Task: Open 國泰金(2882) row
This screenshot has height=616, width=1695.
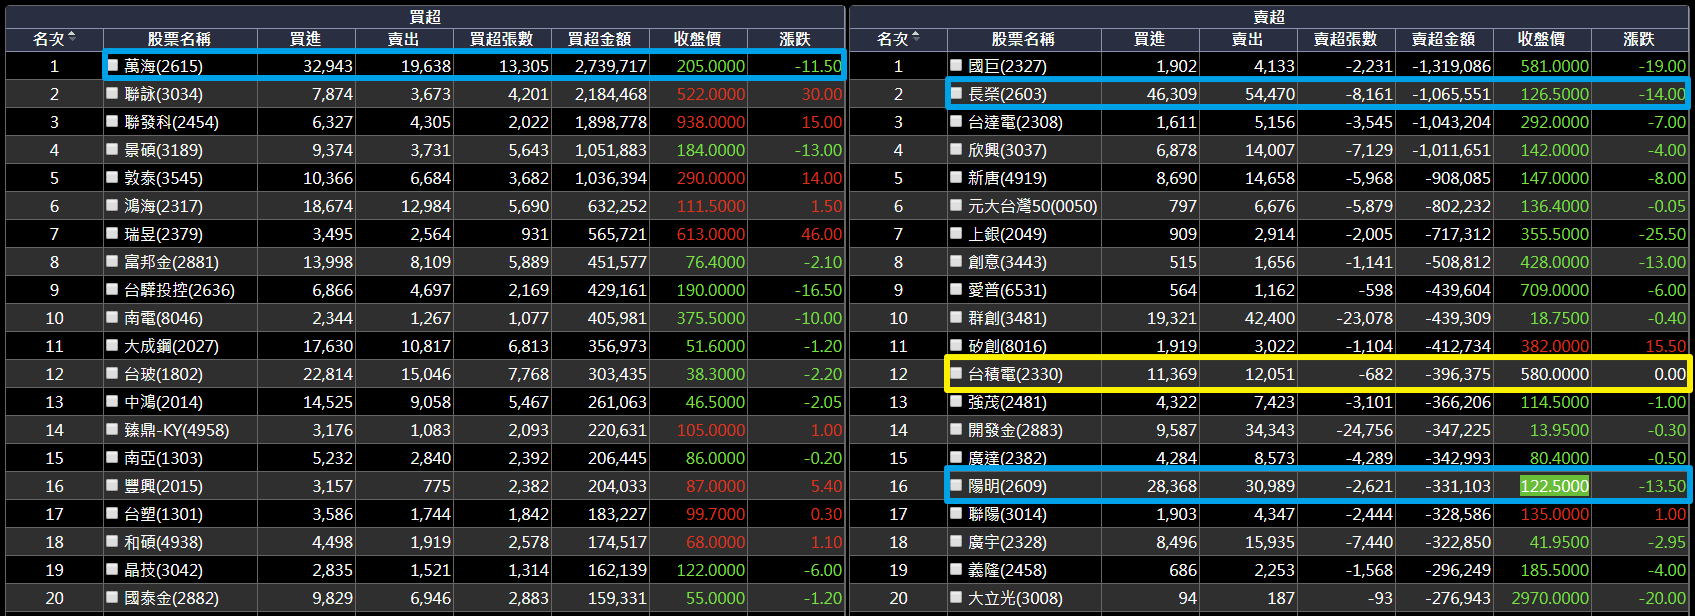Action: click(x=171, y=598)
